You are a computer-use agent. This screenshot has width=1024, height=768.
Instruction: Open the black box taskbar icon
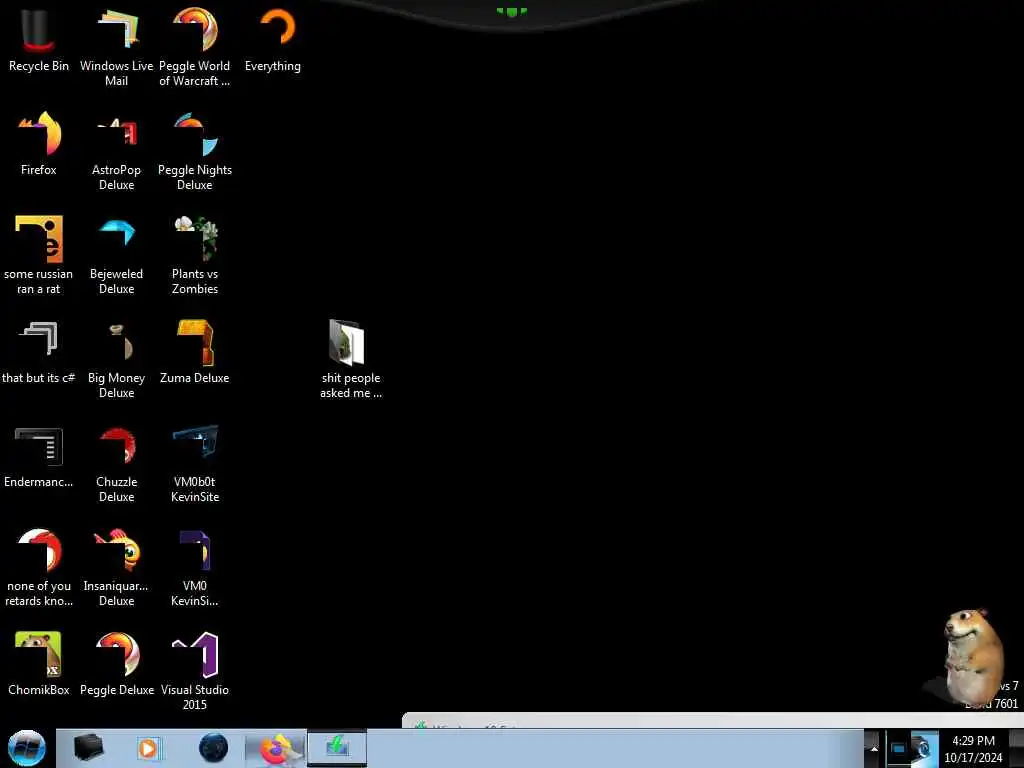click(88, 748)
